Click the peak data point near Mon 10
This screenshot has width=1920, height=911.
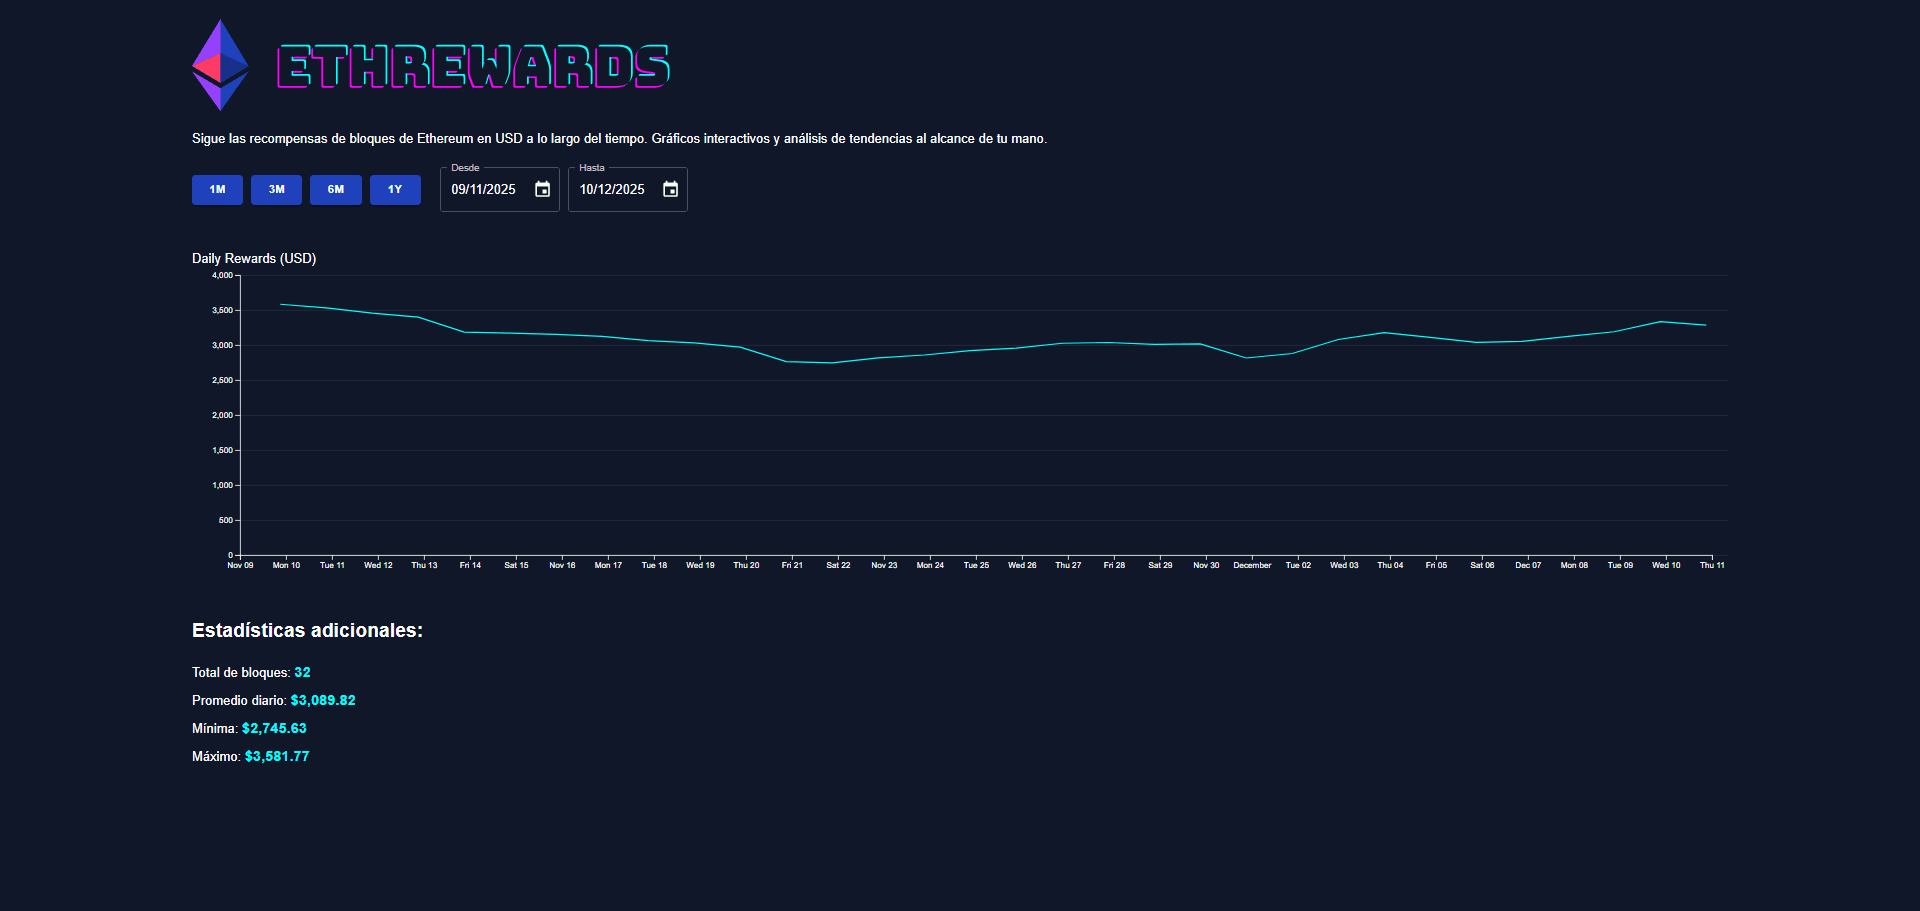click(284, 303)
